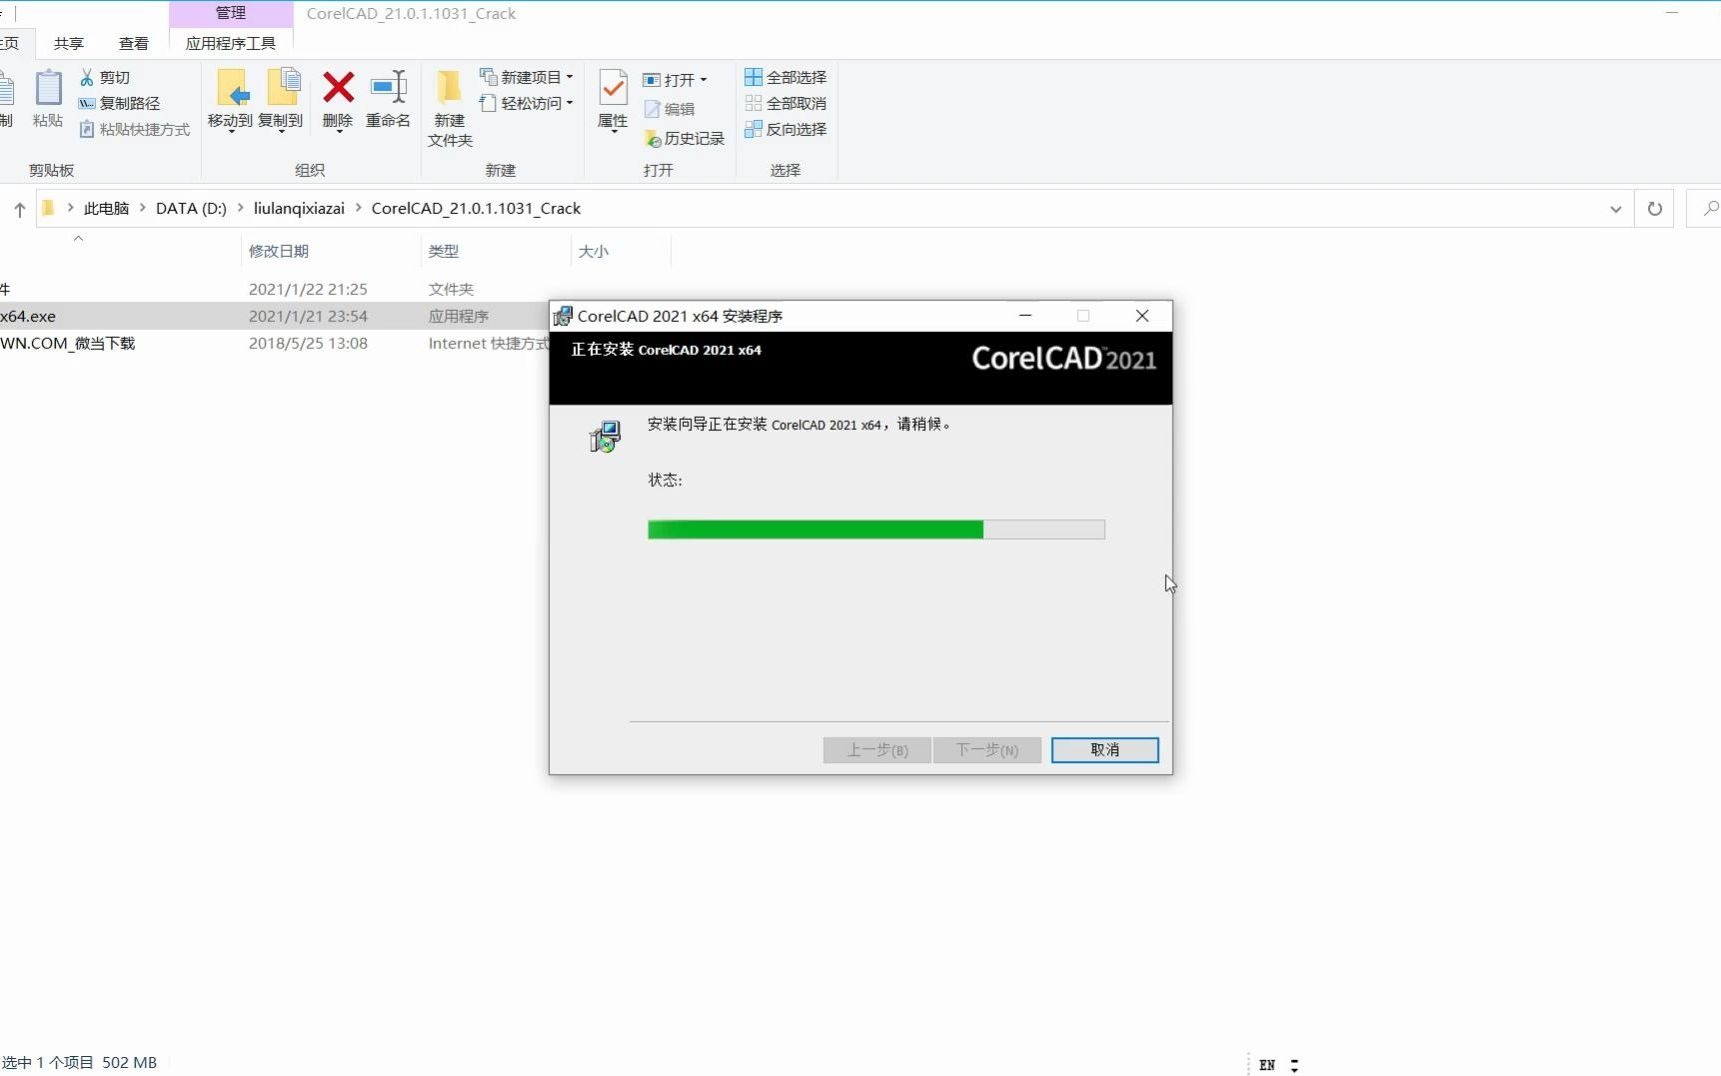
Task: Expand chevron after liulanqixiazai in breadcrumb
Action: click(358, 208)
